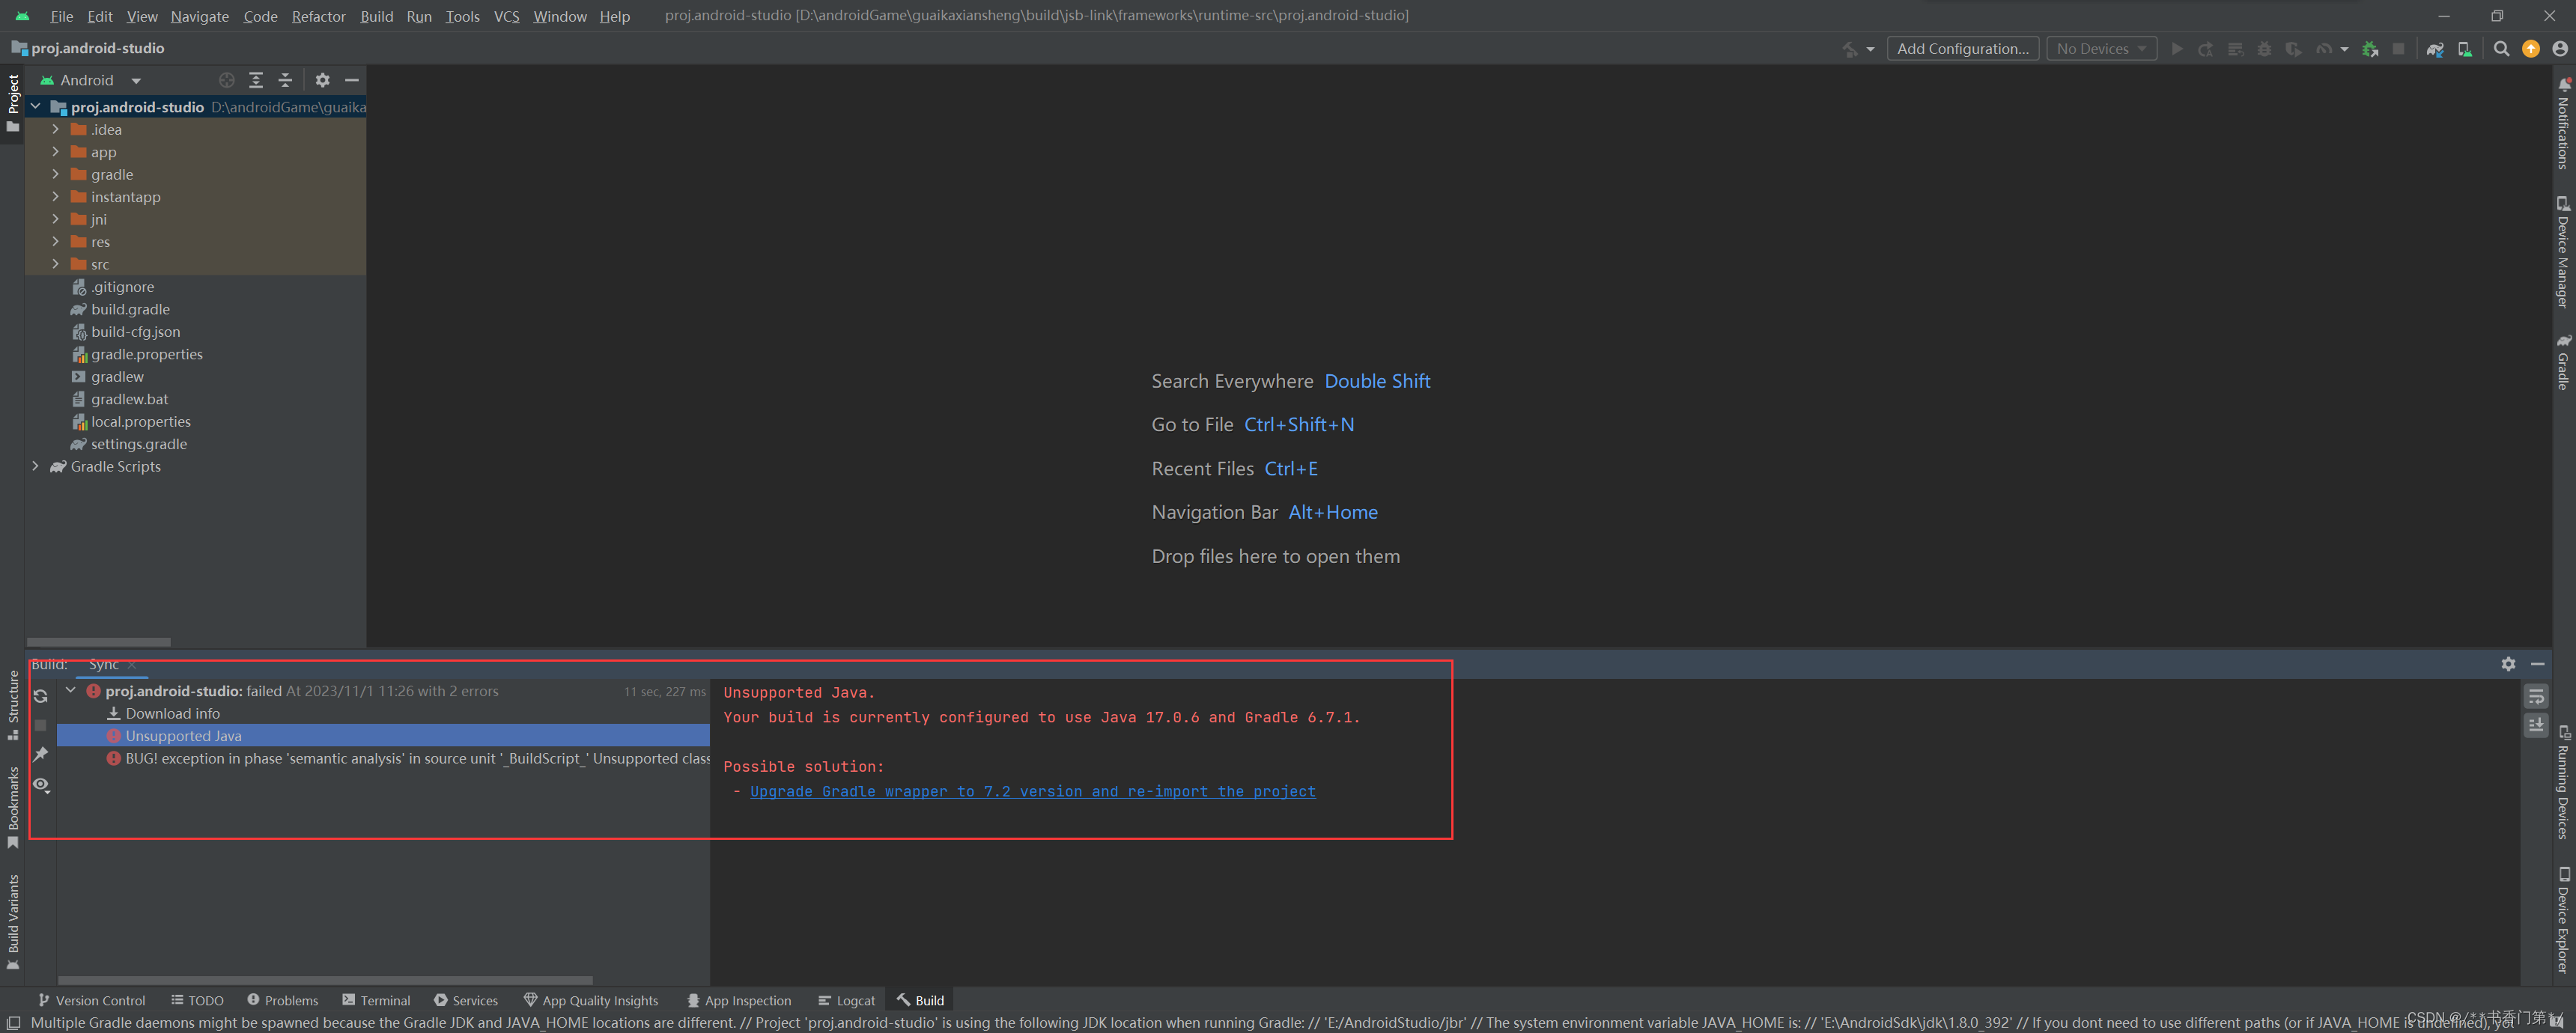The width and height of the screenshot is (2576, 1033).
Task: Switch to the Terminal tool window tab
Action: point(376,1000)
